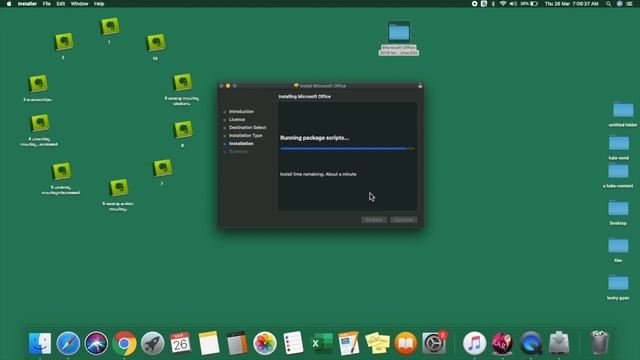The image size is (640, 360).
Task: Select the Microsoft Office folder on desktop
Action: click(399, 32)
